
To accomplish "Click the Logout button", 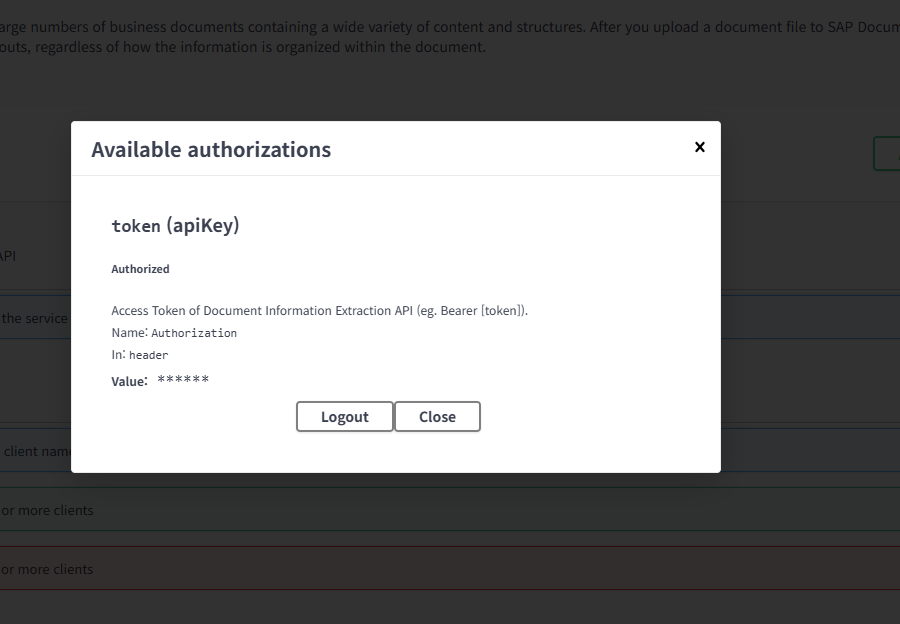I will pos(344,417).
